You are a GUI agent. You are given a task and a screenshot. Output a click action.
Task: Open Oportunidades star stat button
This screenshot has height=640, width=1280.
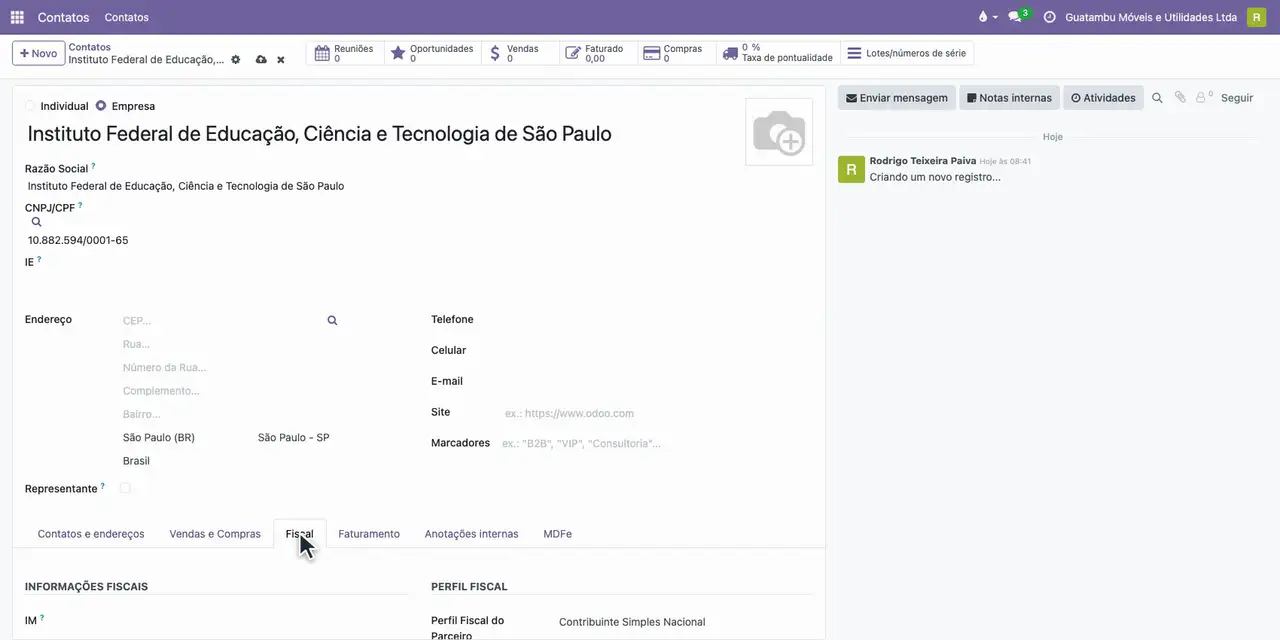[x=432, y=53]
